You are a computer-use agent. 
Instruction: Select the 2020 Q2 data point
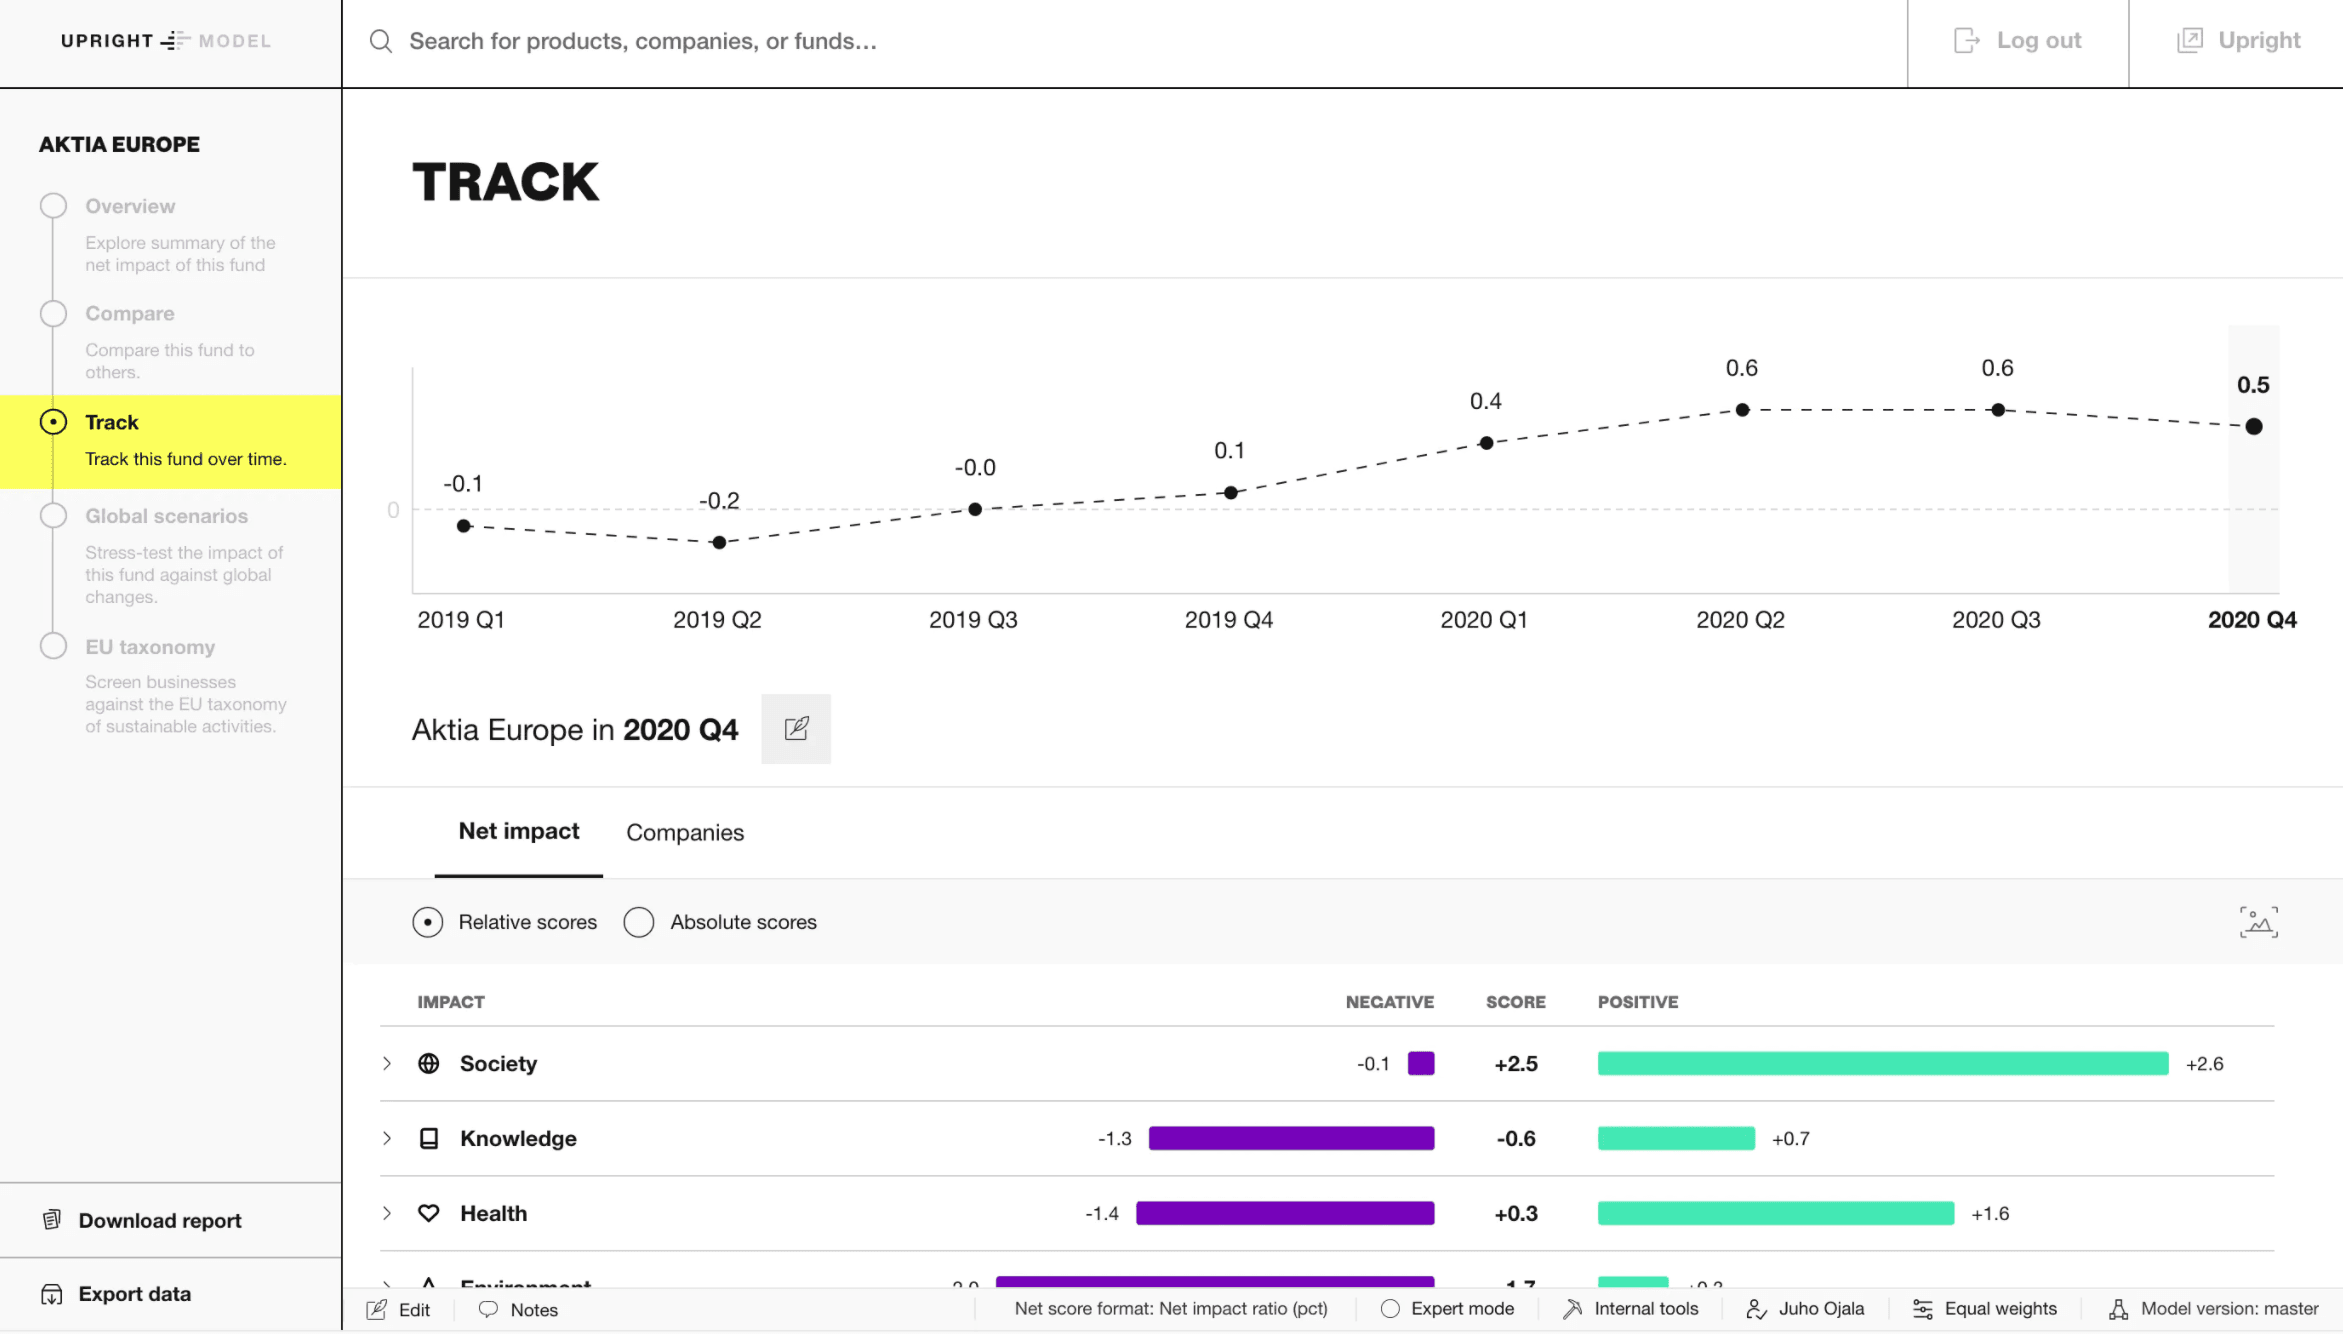1742,410
